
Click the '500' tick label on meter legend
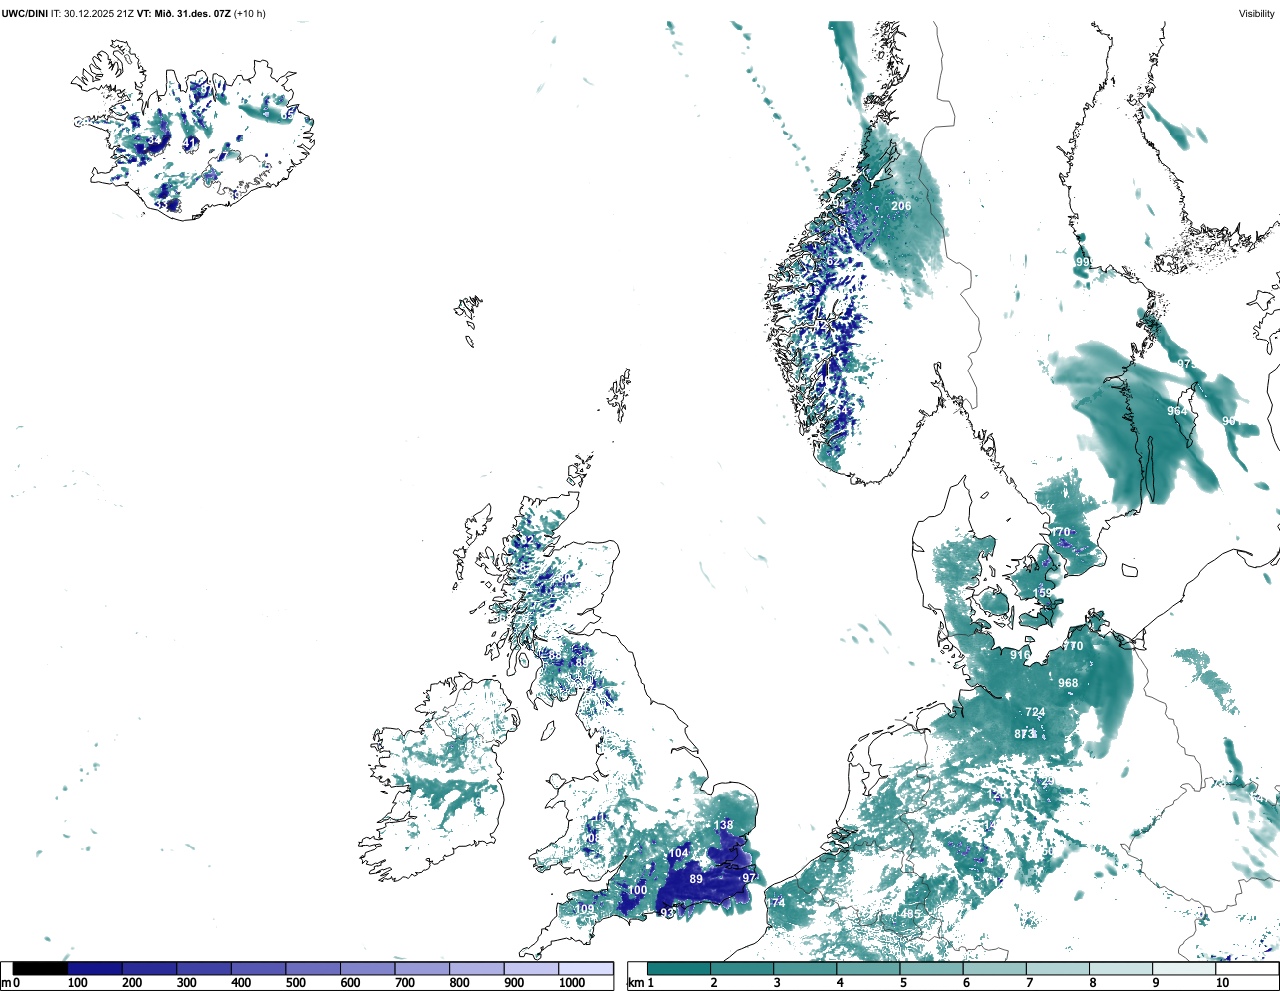(295, 983)
